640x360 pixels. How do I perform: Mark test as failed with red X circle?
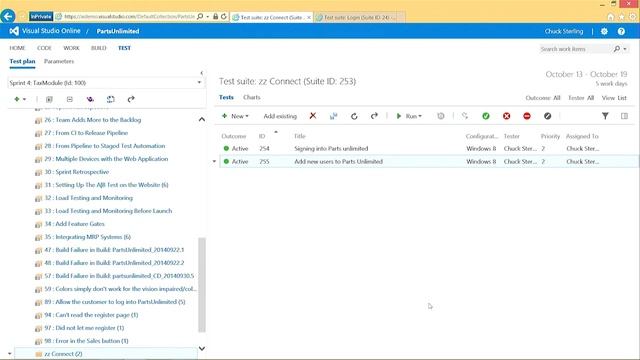507,116
